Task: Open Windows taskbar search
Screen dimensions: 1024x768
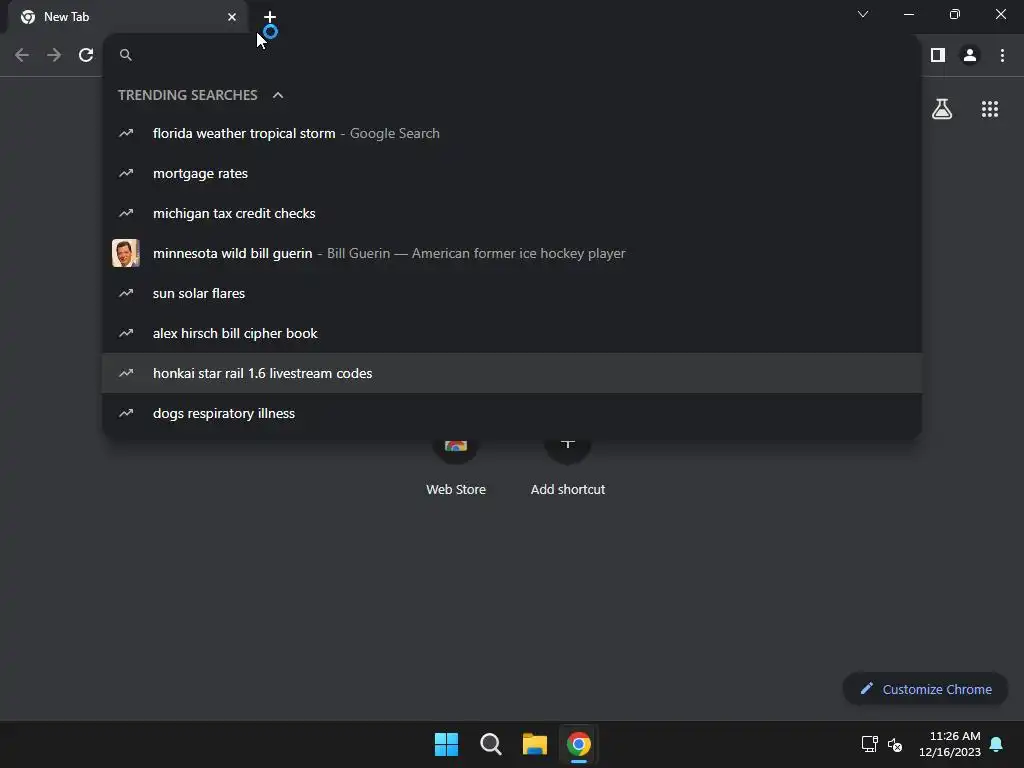Action: (490, 744)
